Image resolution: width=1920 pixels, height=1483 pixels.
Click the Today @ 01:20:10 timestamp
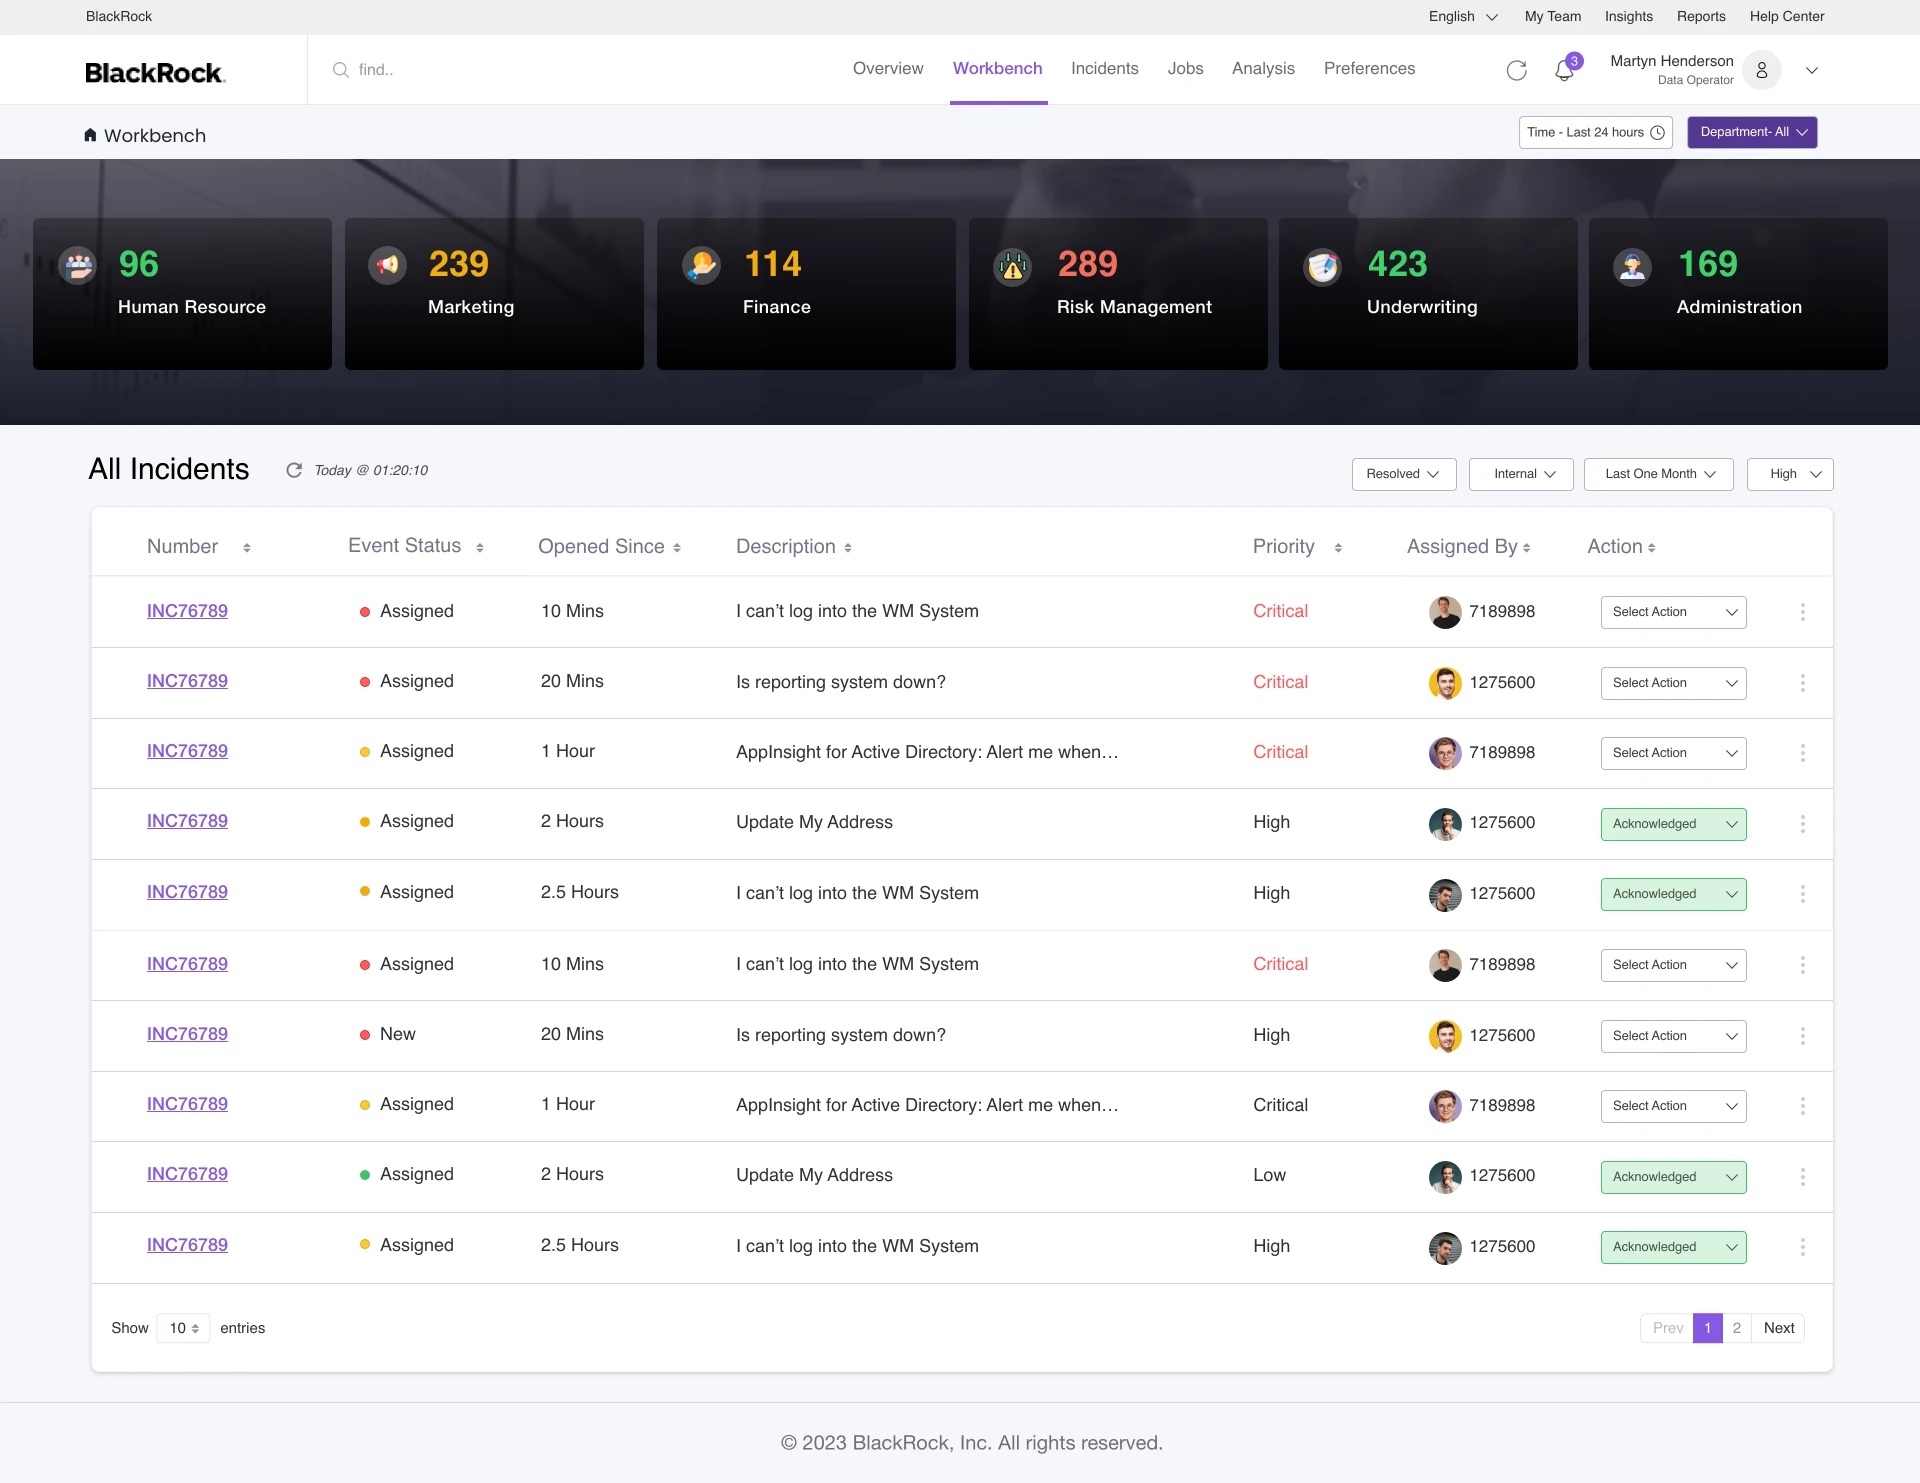point(371,470)
